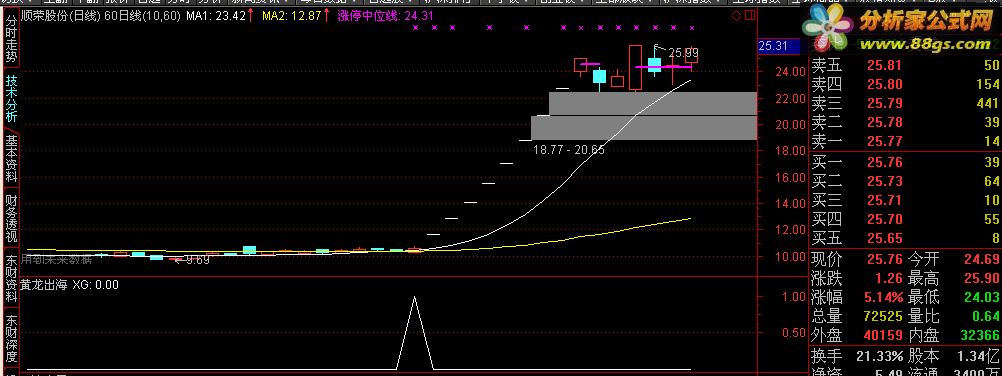Select the 买一 25.76 order book row
Viewport: 1002px width, 376px height.
pos(905,162)
